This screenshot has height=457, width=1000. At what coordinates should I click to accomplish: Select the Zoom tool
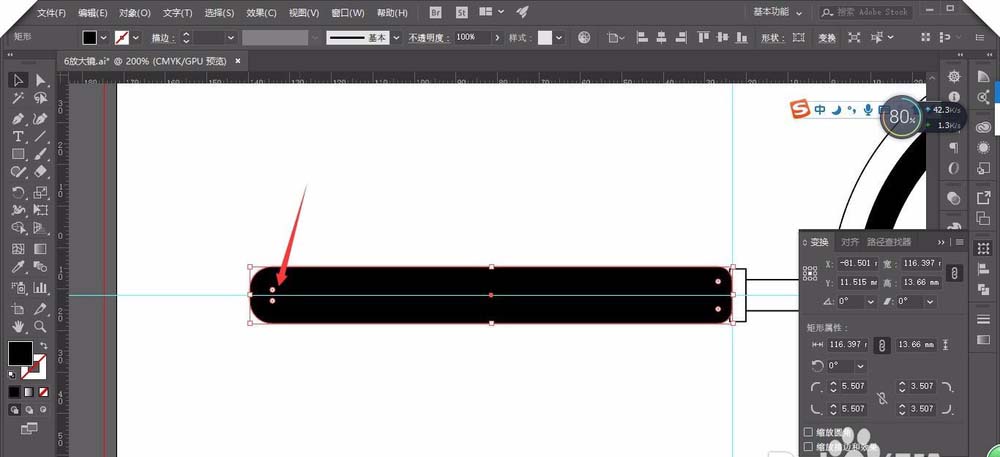click(40, 326)
